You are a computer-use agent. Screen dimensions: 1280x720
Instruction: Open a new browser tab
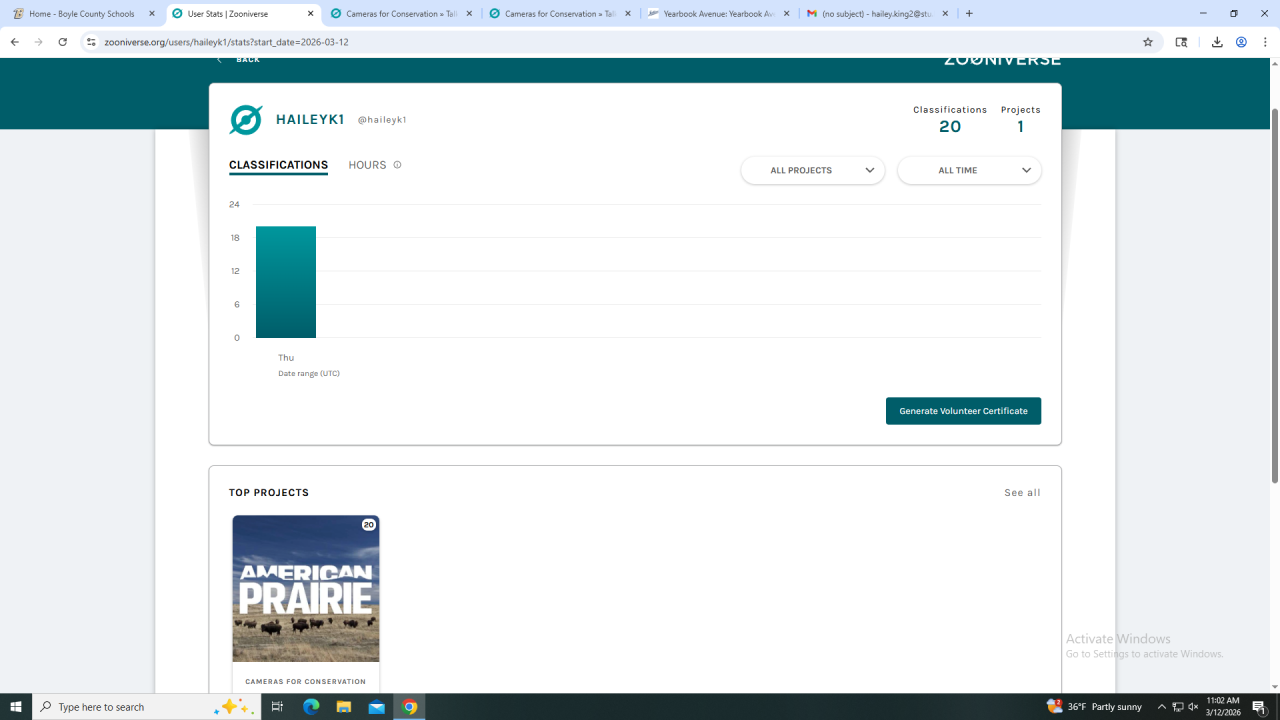coord(969,14)
